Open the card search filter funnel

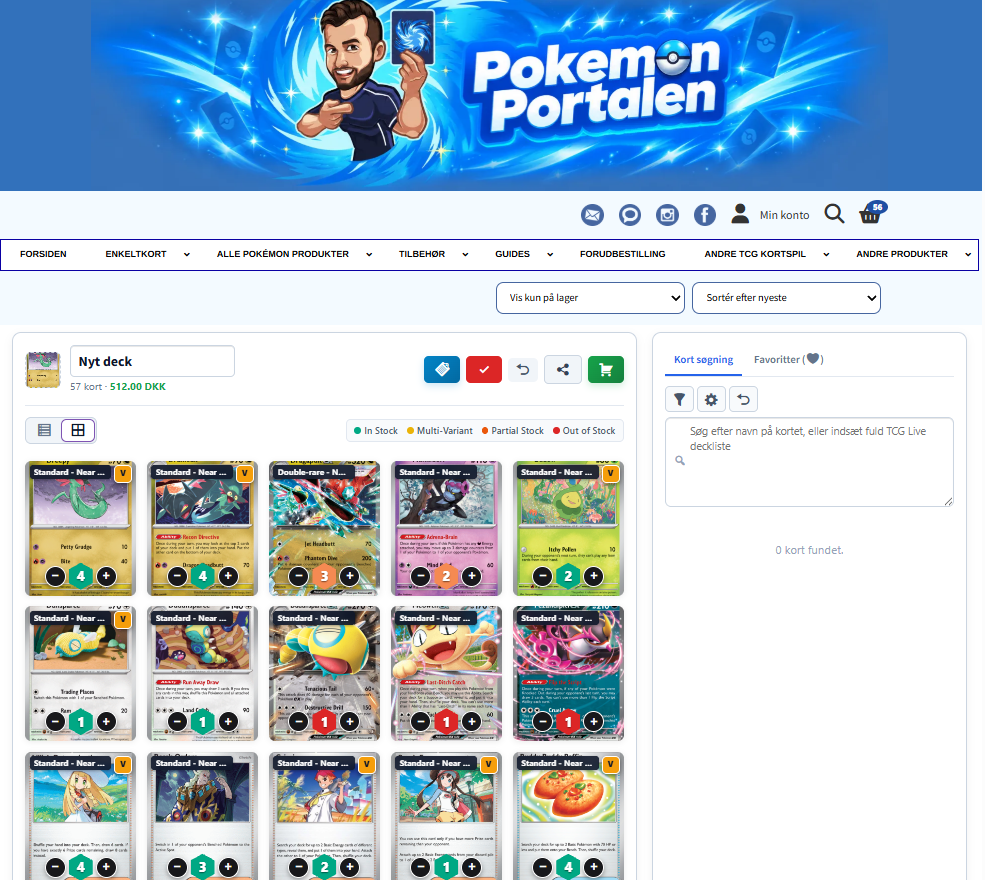679,399
